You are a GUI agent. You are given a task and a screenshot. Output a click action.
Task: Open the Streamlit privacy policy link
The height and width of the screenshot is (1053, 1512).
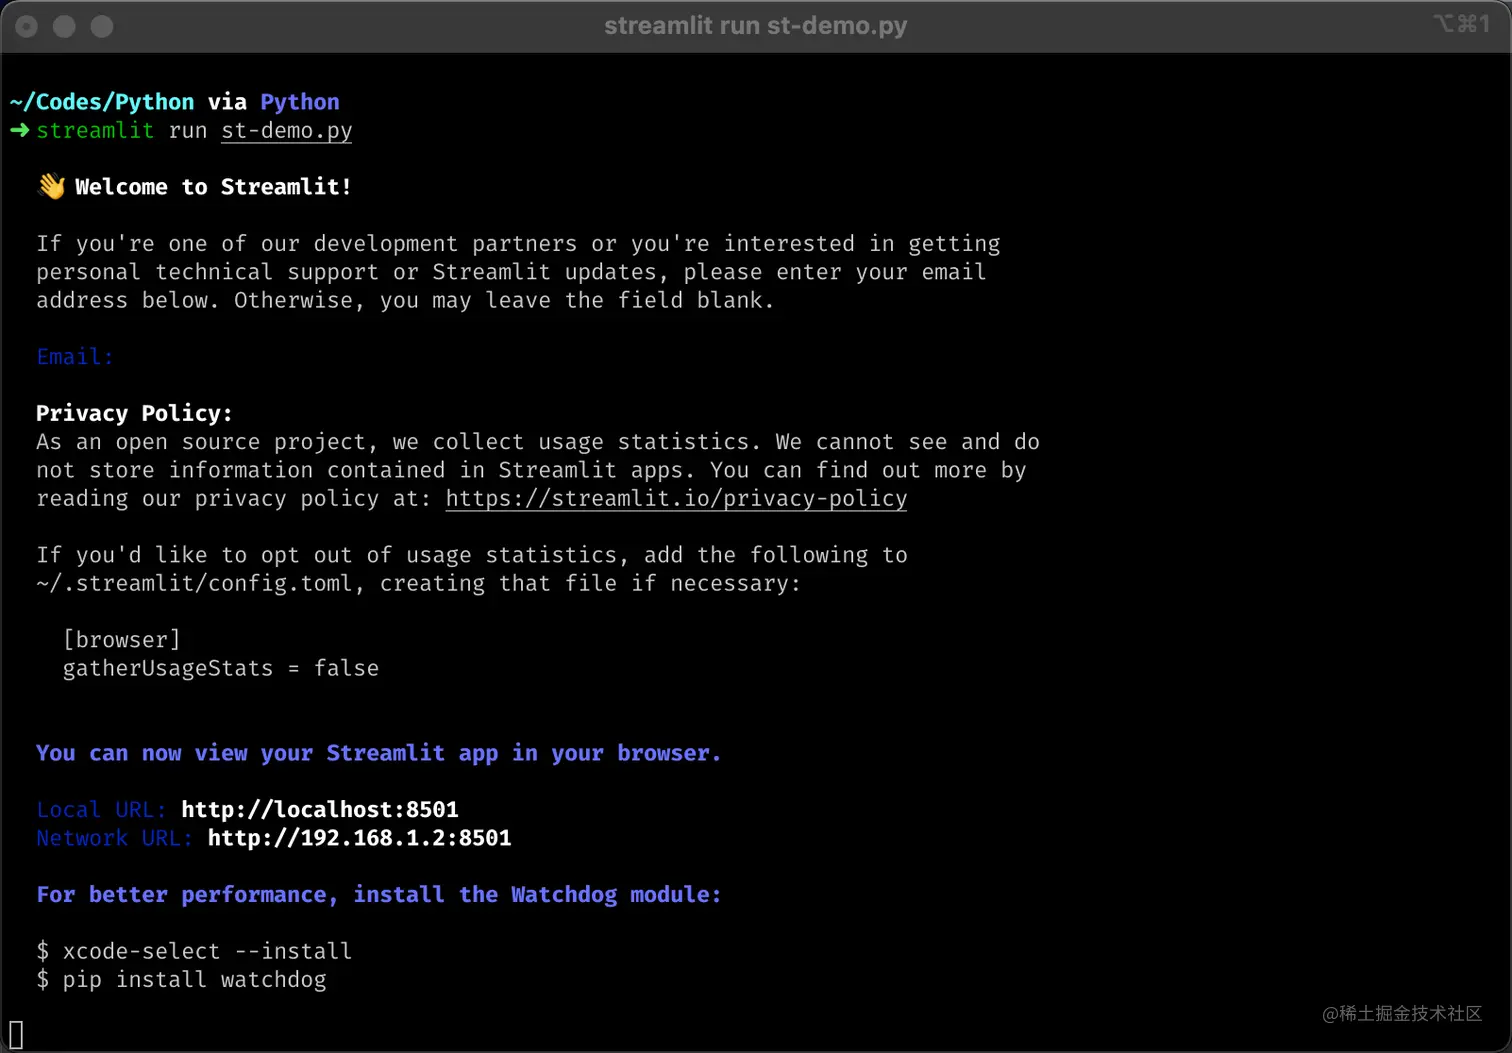675,498
